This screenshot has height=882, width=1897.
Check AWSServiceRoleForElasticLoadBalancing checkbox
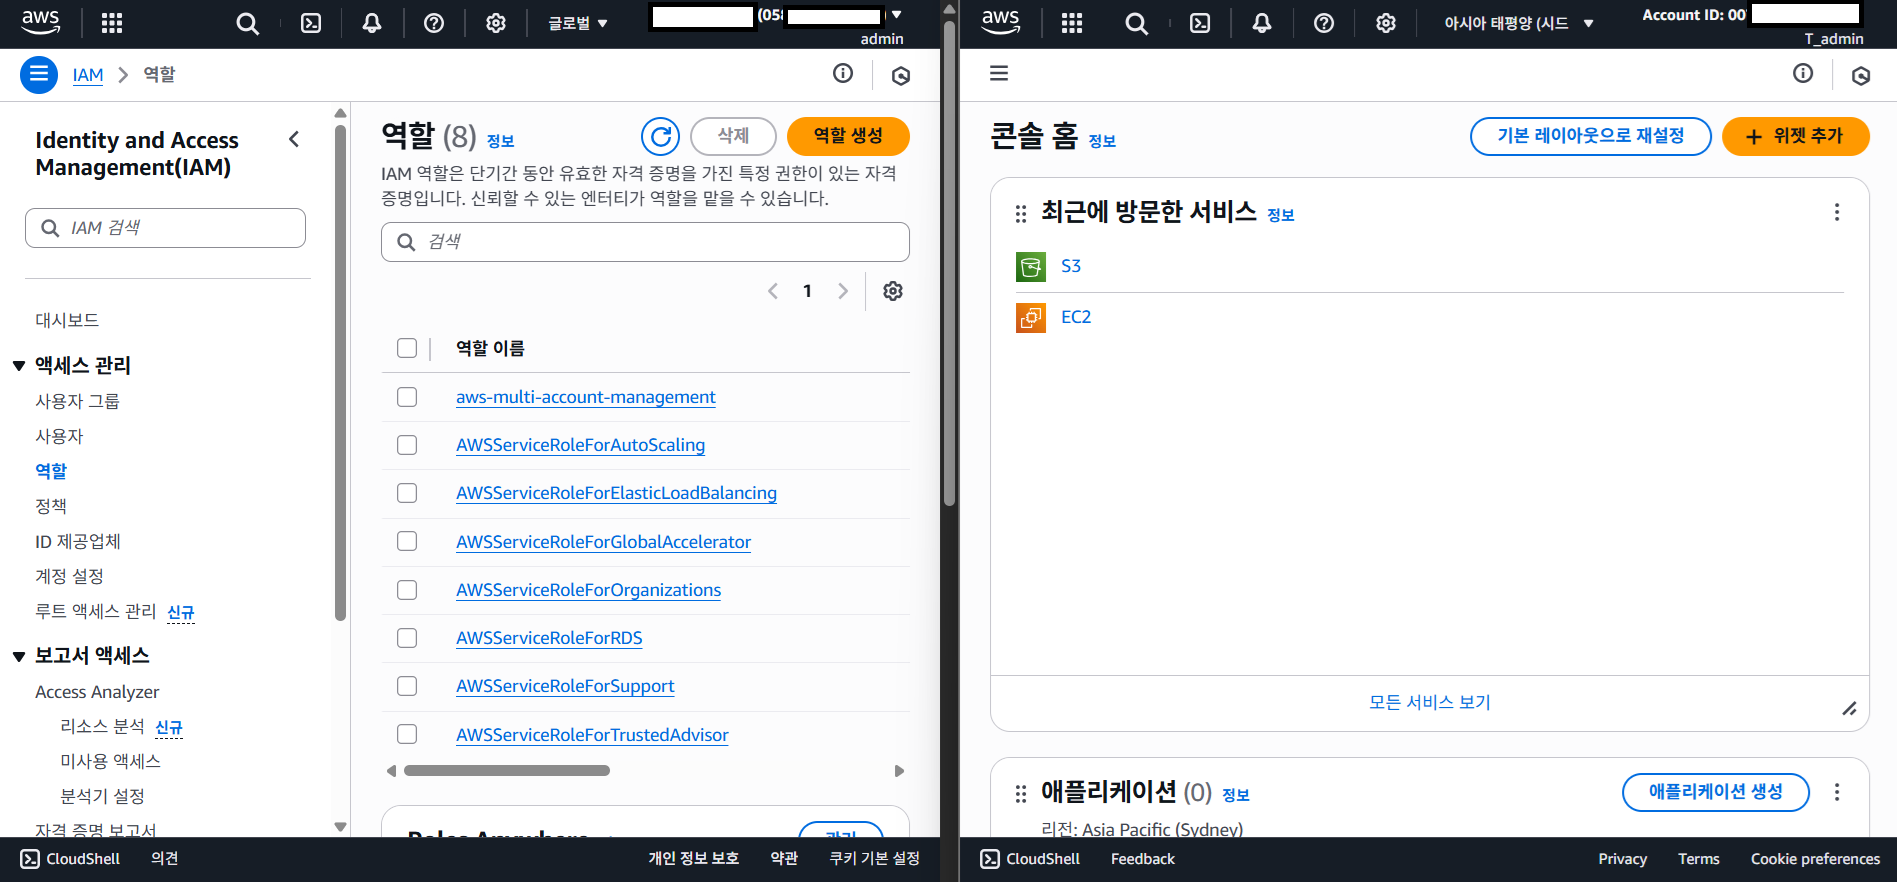pos(407,493)
